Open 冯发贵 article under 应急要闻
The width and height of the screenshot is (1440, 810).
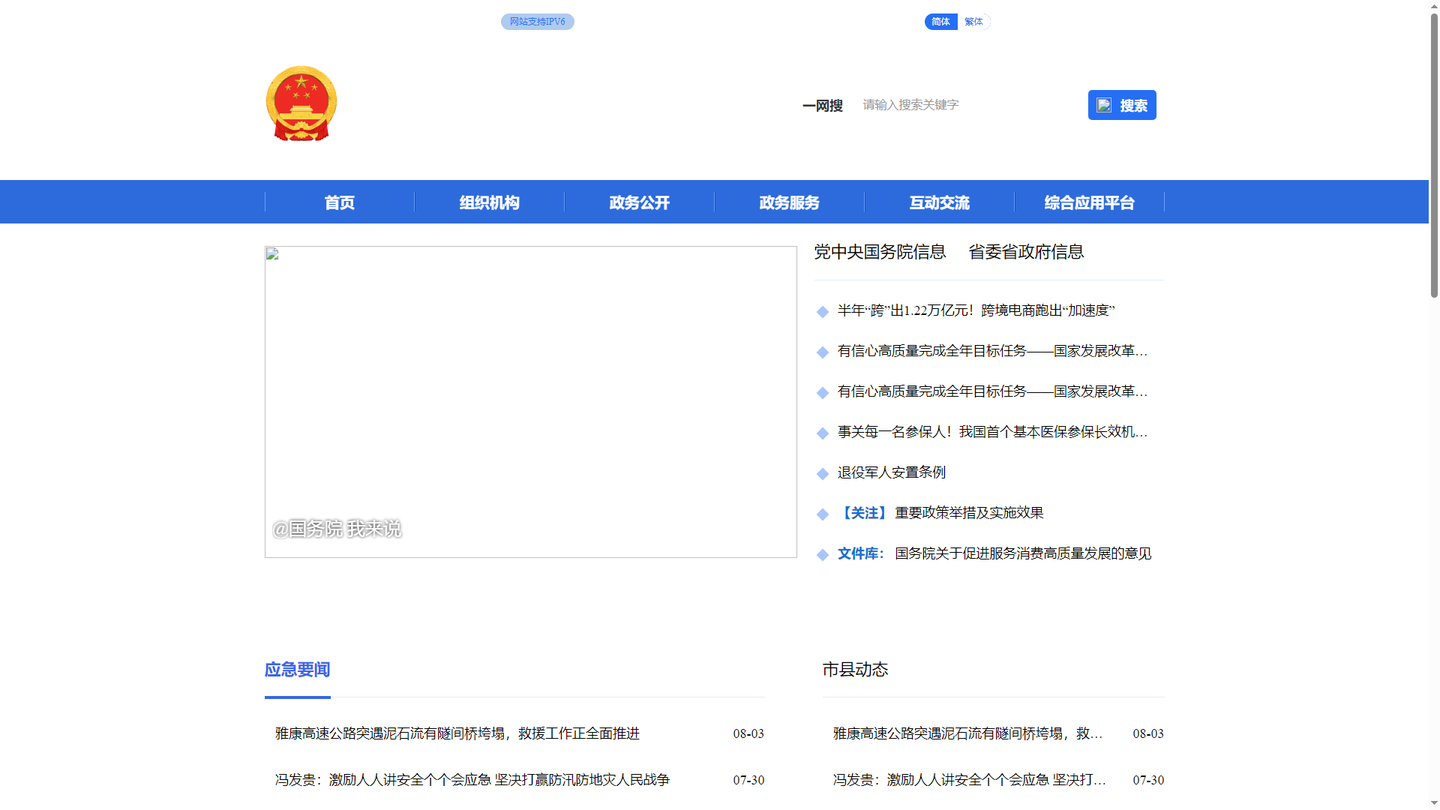pos(473,780)
